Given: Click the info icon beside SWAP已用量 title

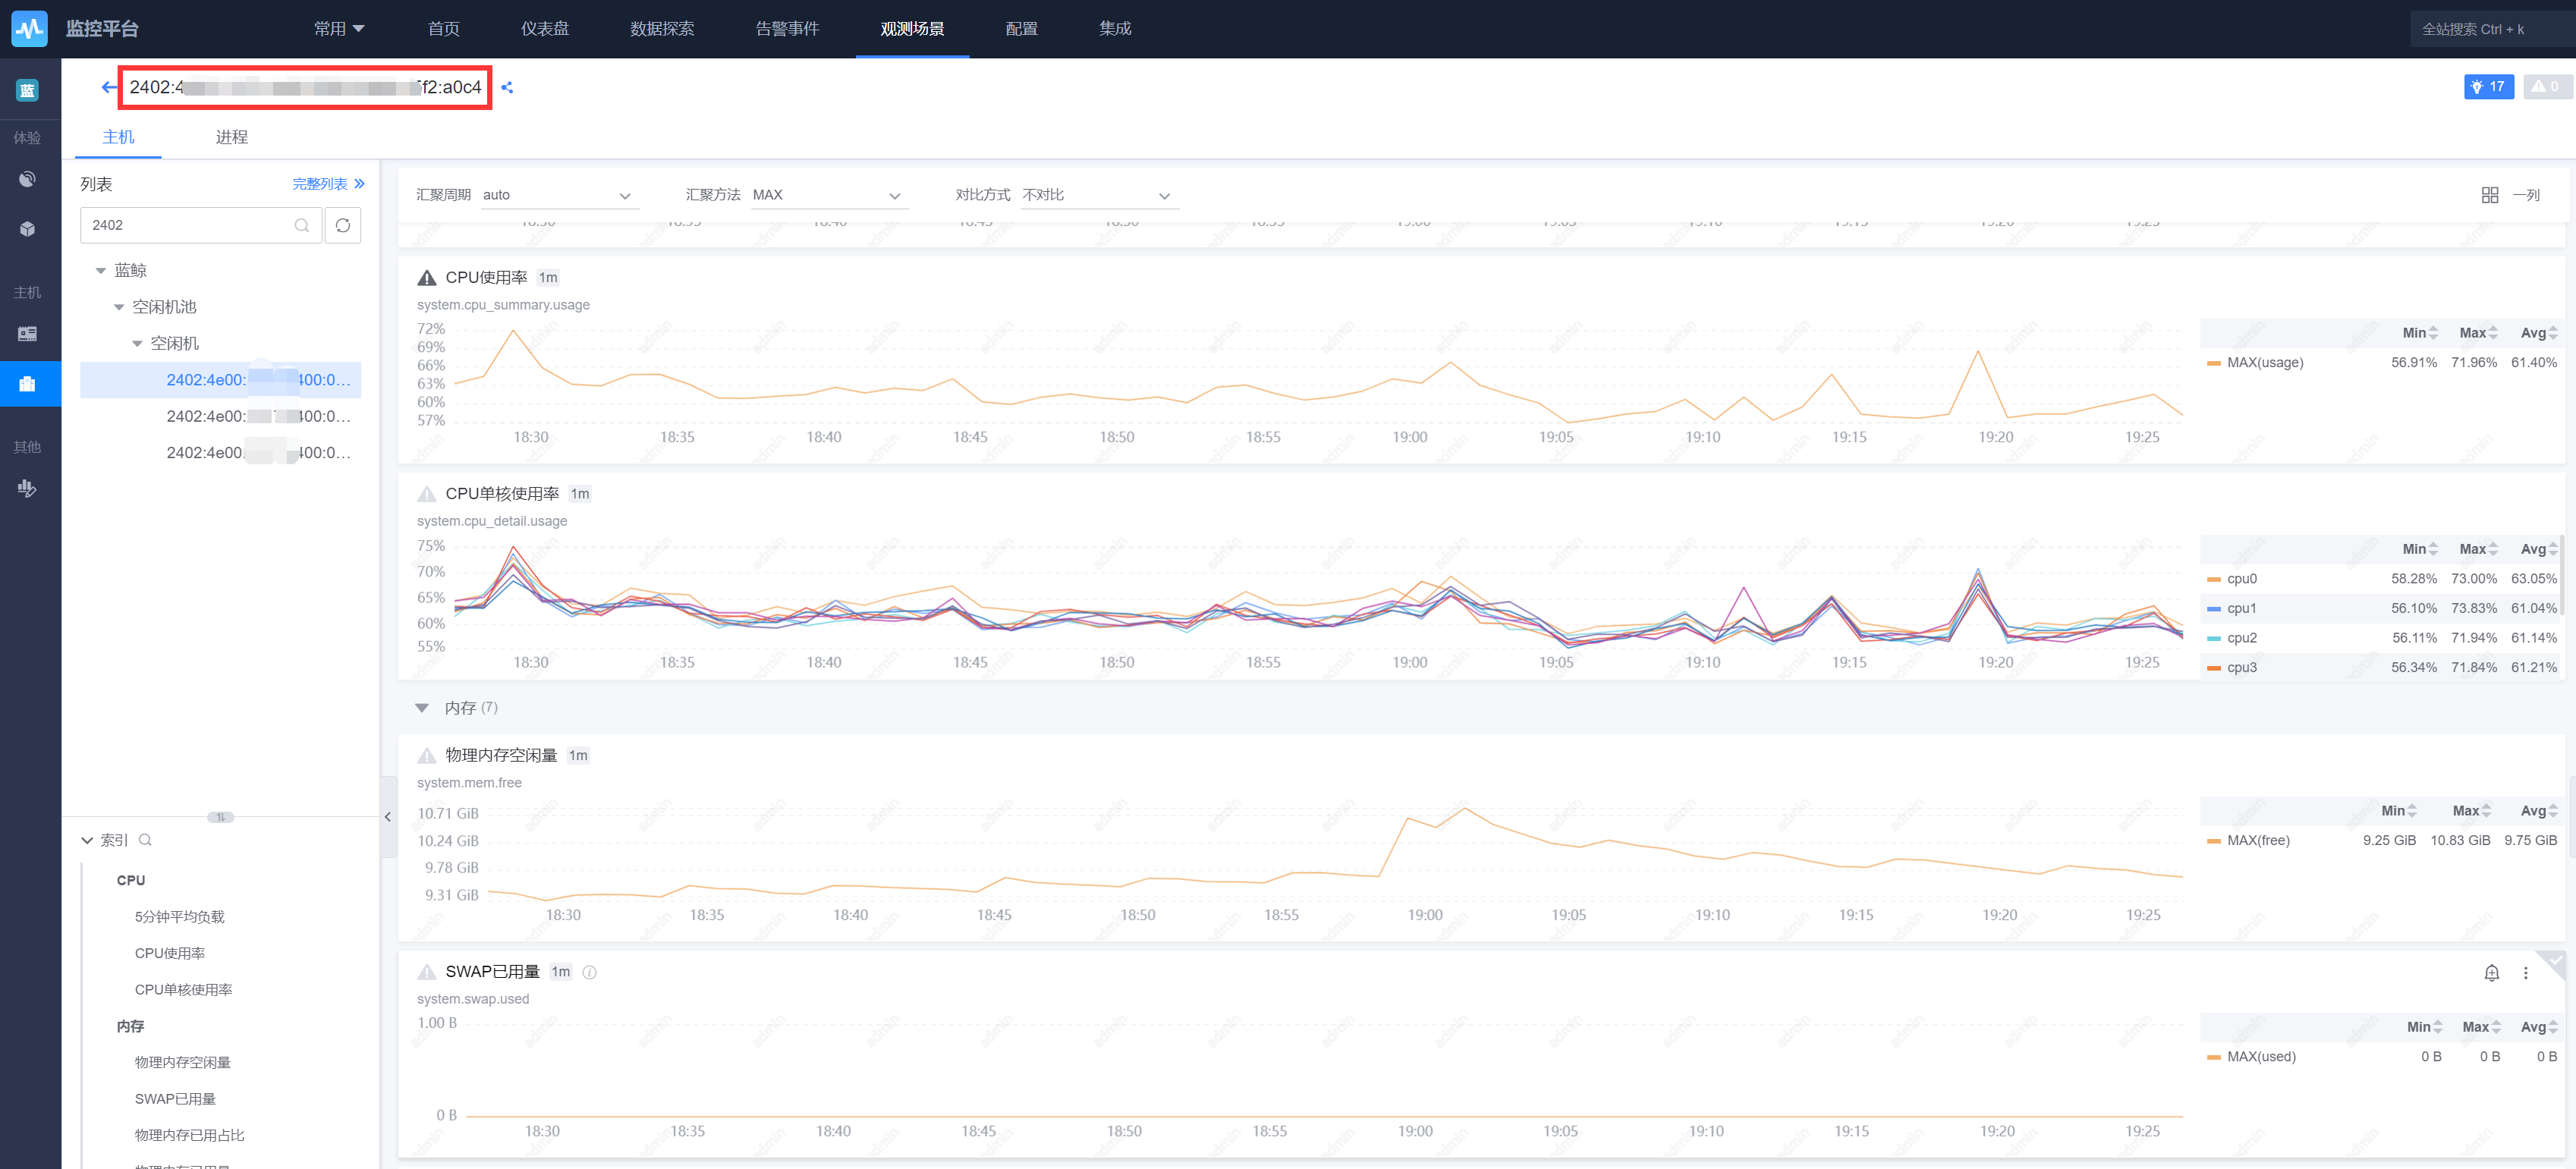Looking at the screenshot, I should click(590, 972).
